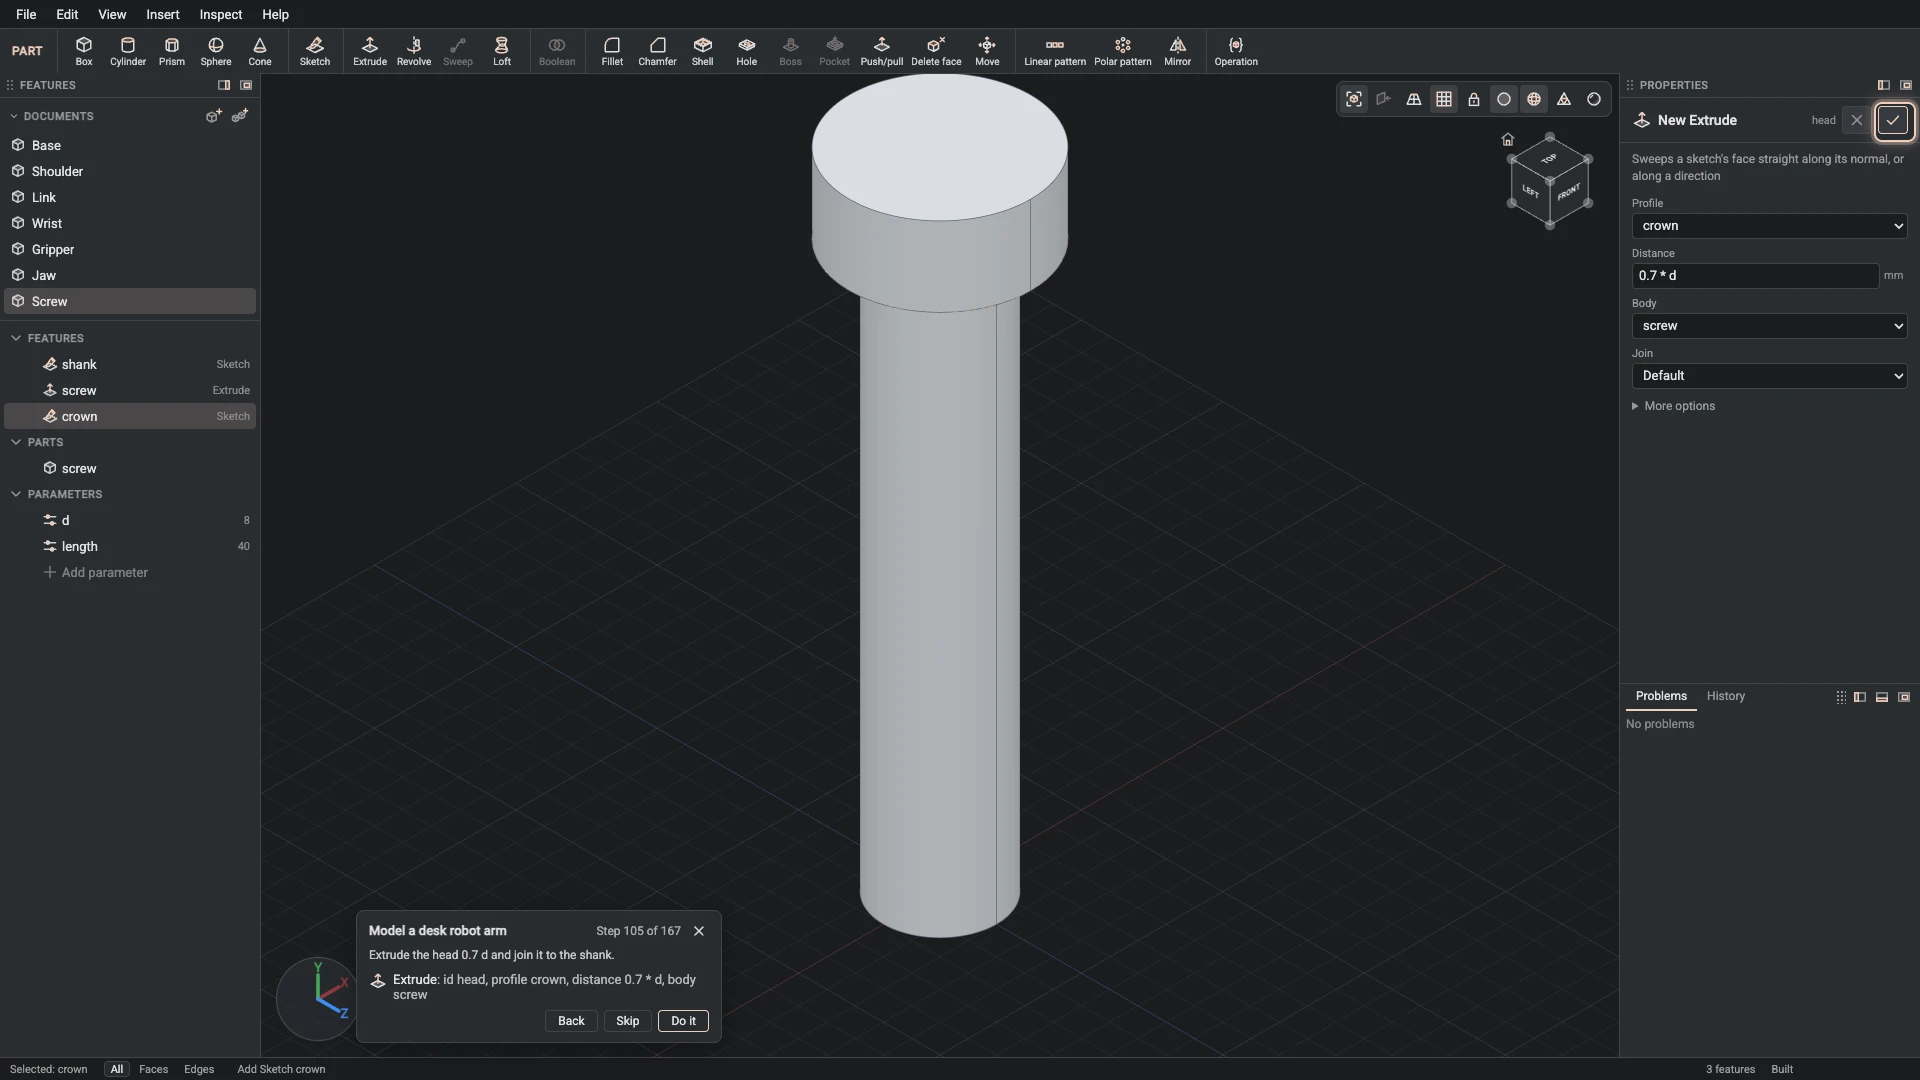Activate the Revolve tool
This screenshot has height=1080, width=1920.
click(x=414, y=51)
